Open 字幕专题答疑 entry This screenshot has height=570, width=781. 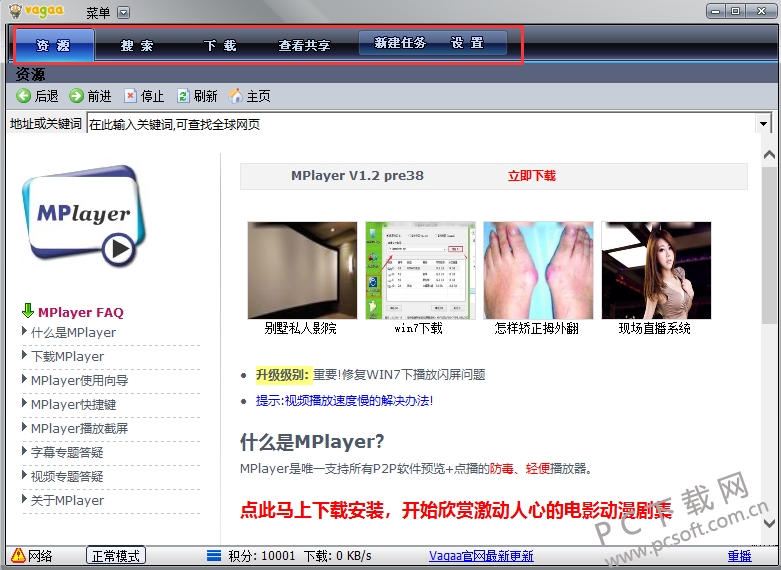pos(67,452)
